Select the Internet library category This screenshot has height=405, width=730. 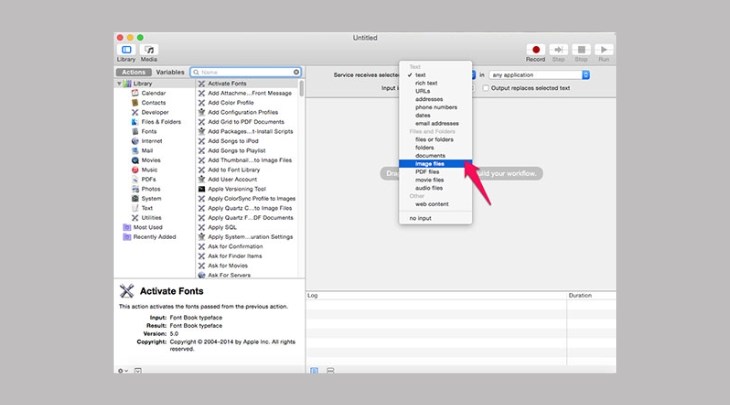coord(152,141)
